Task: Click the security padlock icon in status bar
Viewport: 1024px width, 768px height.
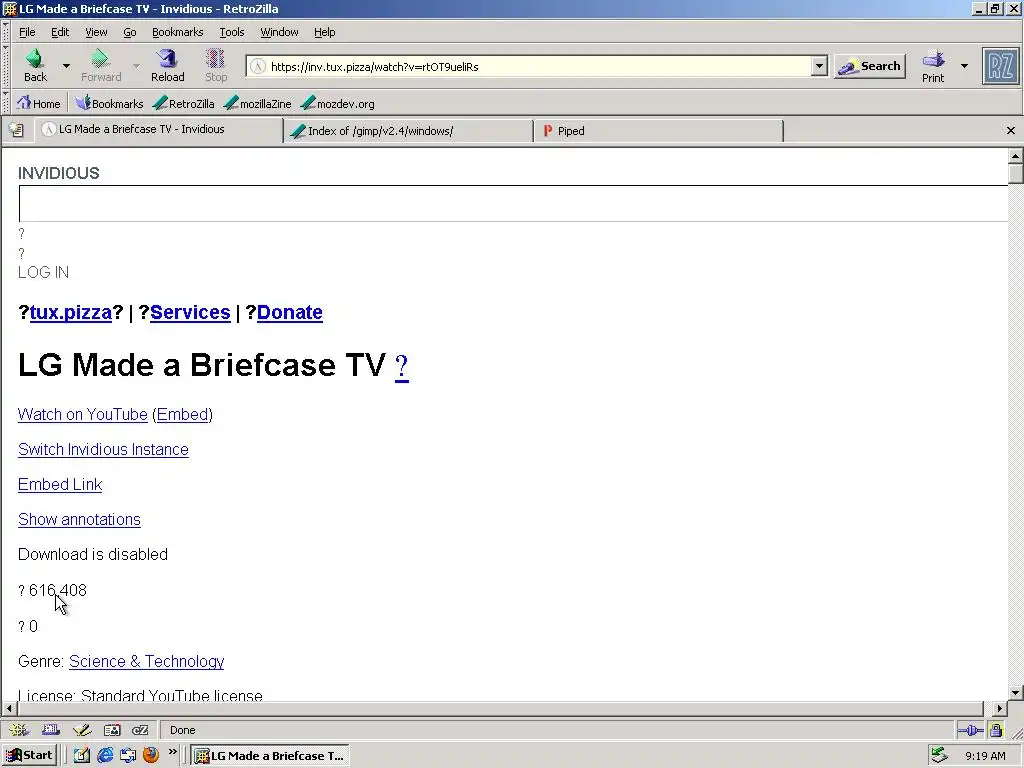Action: (996, 730)
